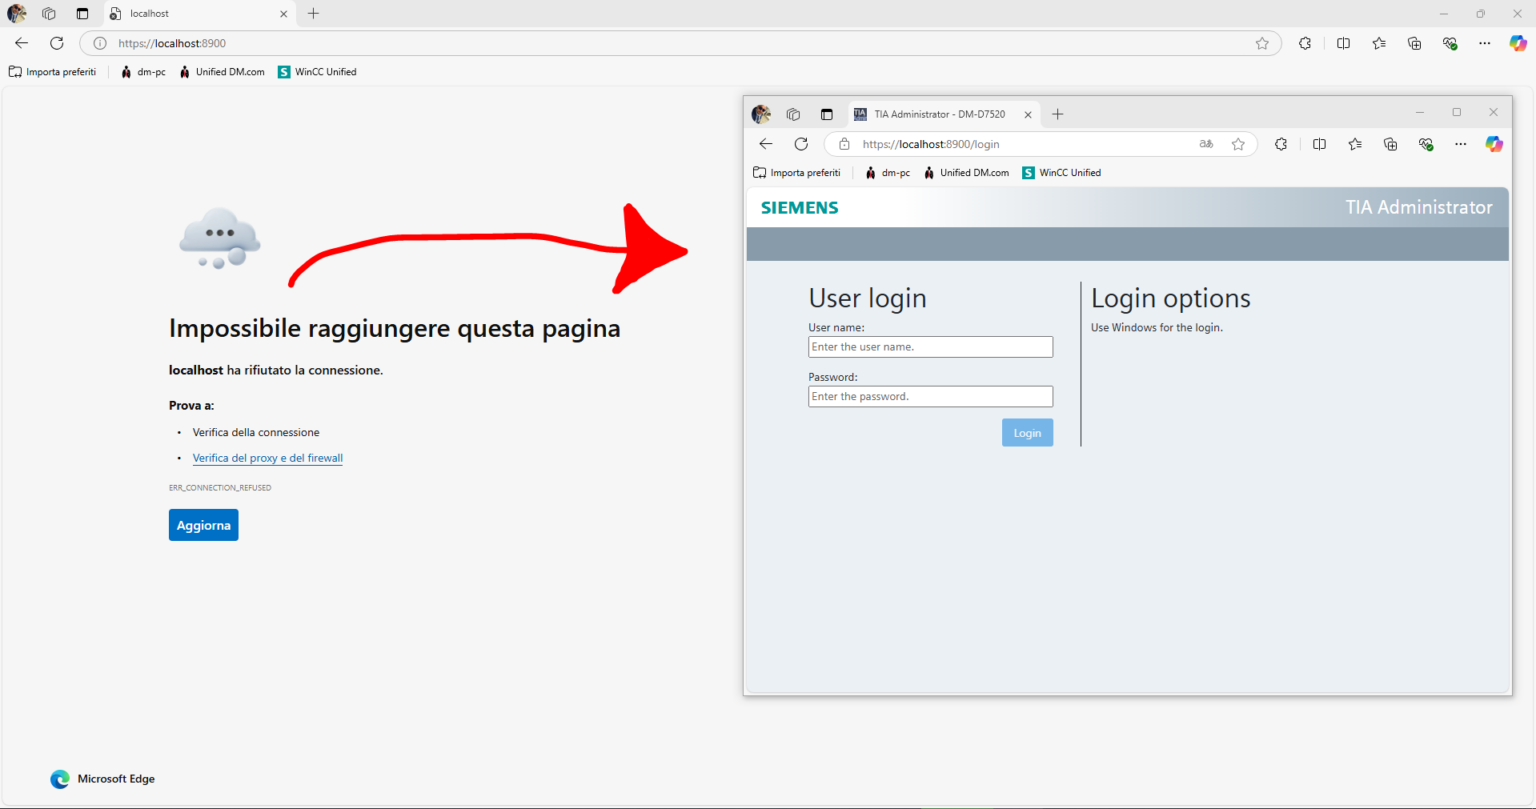Add new tab in outer Edge window

(313, 13)
